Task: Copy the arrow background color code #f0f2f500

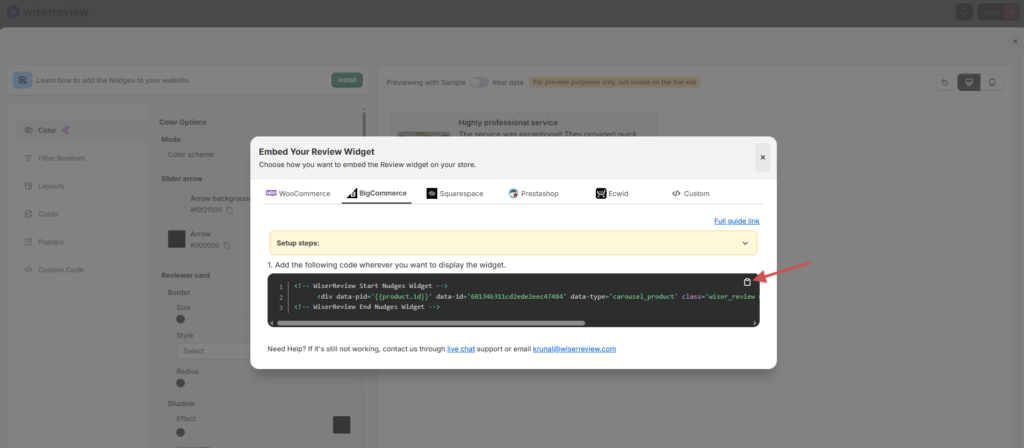Action: click(229, 210)
